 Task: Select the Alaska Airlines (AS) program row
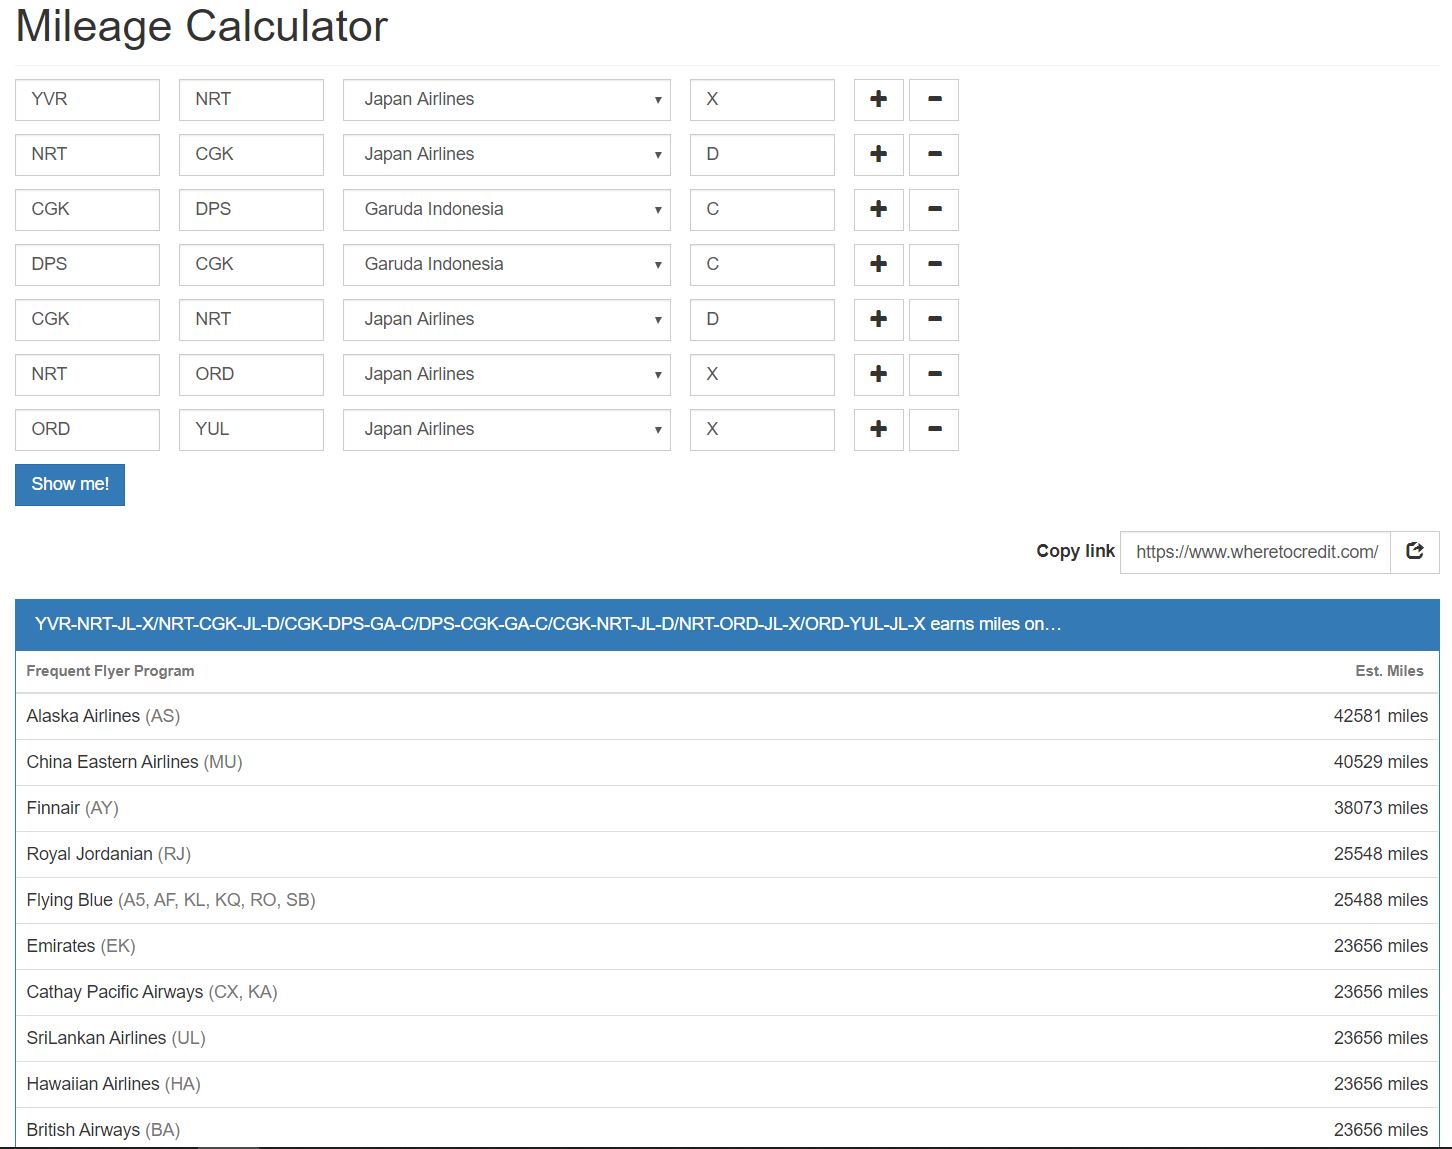tap(727, 717)
